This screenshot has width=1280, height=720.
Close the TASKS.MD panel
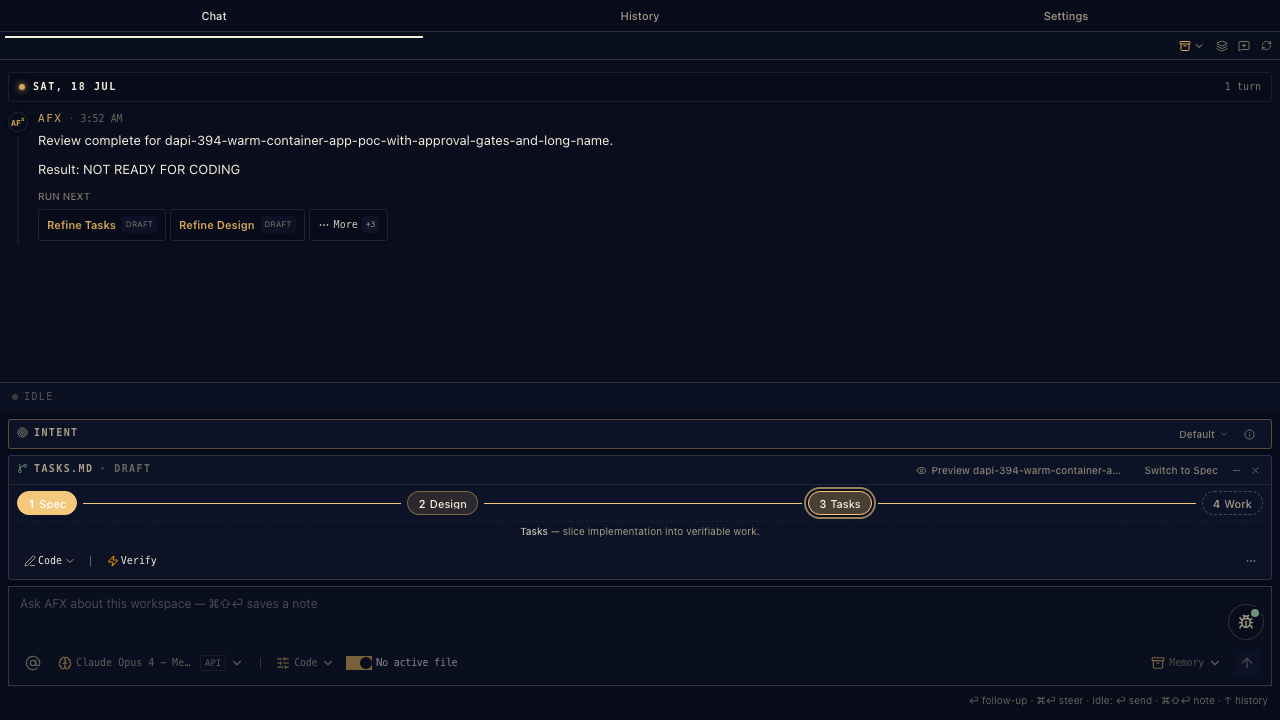[x=1255, y=470]
